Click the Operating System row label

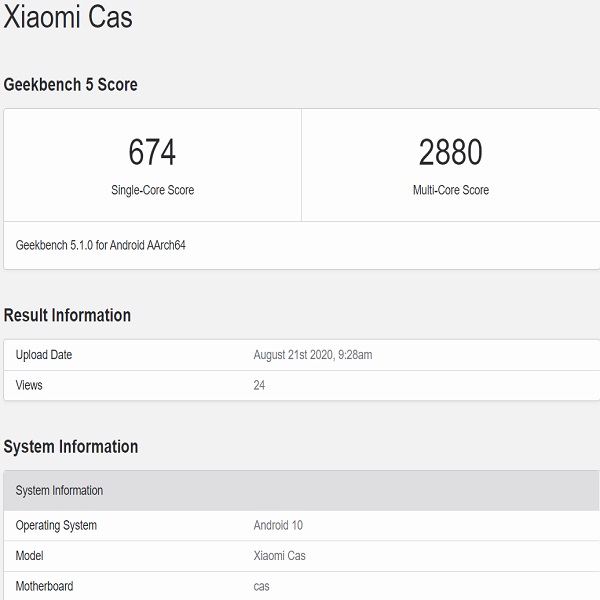pyautogui.click(x=56, y=525)
